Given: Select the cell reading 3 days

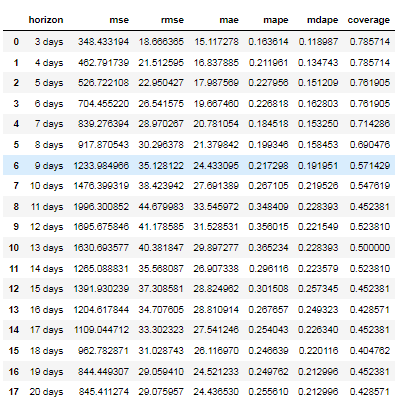Looking at the screenshot, I should [x=49, y=42].
